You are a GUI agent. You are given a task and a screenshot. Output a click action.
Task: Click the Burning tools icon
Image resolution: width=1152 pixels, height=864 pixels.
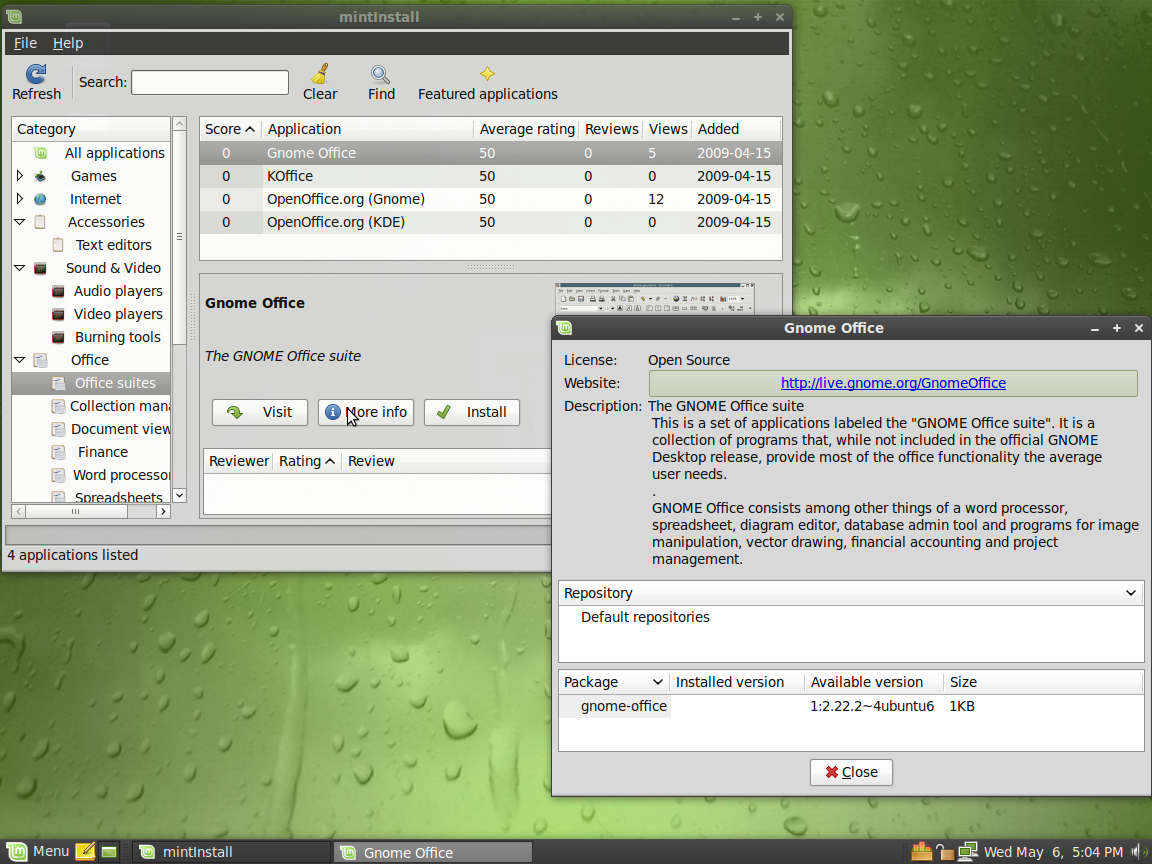pos(58,337)
